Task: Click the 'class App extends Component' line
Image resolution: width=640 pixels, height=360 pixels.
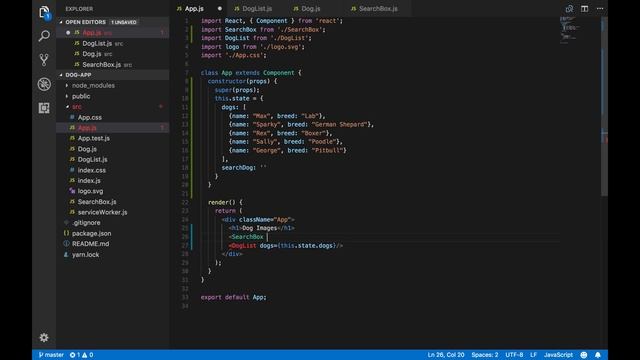Action: [x=251, y=73]
